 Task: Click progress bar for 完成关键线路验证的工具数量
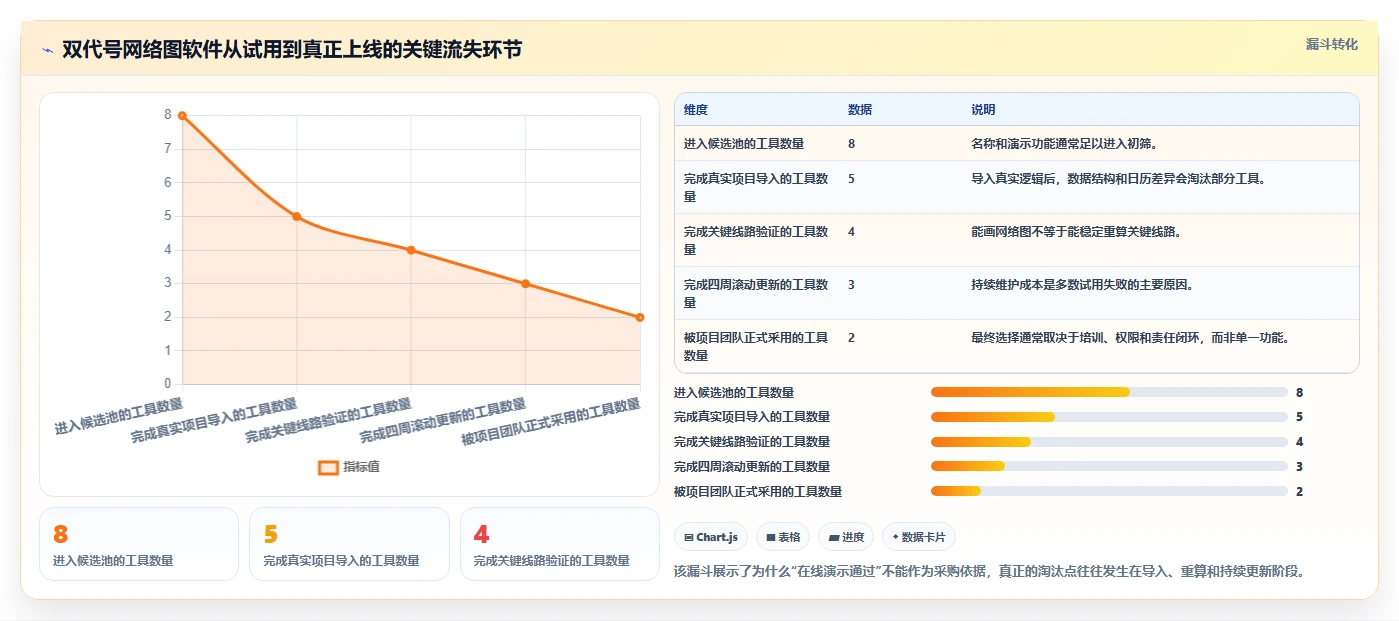pos(1109,442)
